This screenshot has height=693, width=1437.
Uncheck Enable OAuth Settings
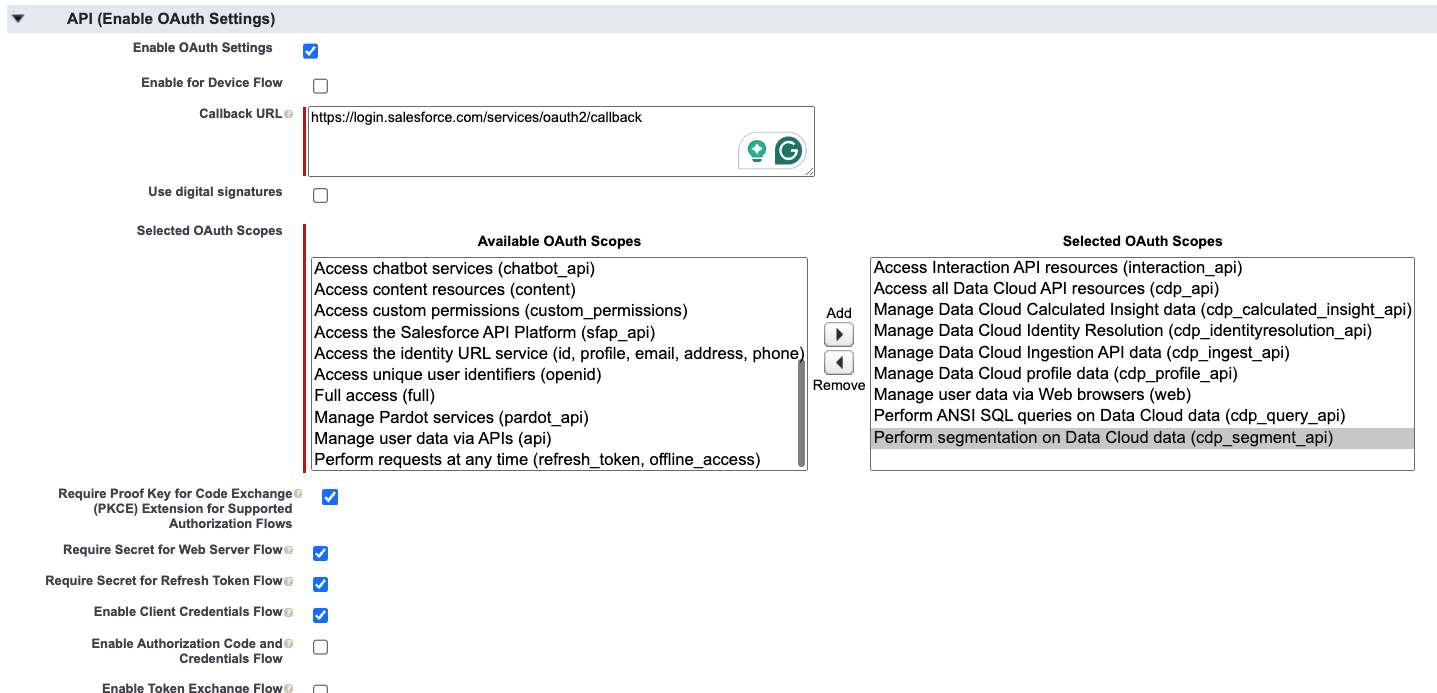(310, 50)
